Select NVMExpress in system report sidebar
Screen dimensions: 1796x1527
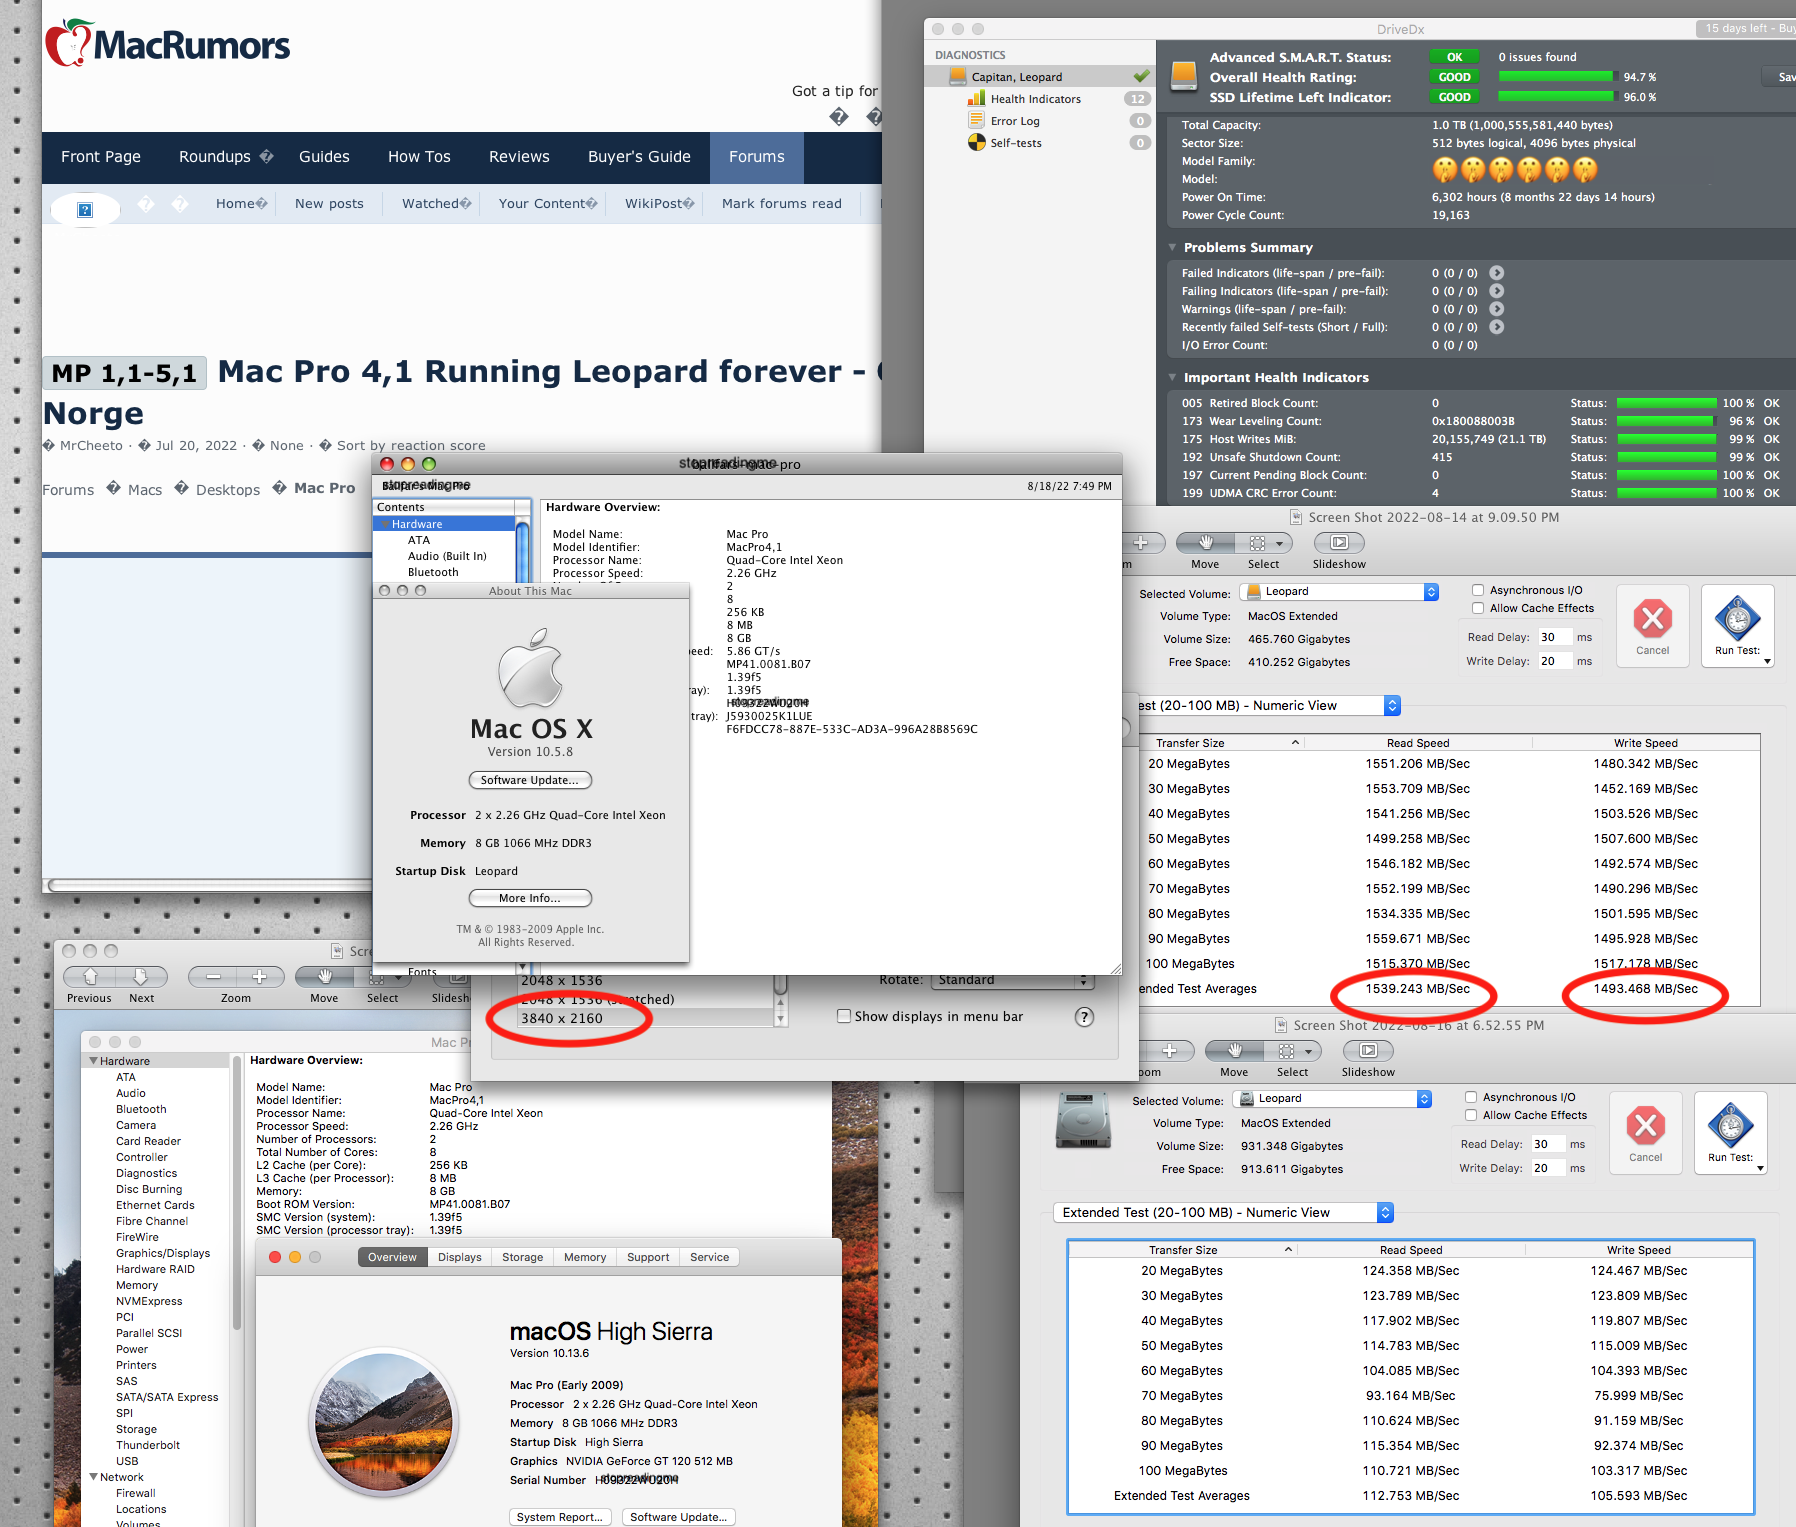pyautogui.click(x=149, y=1301)
